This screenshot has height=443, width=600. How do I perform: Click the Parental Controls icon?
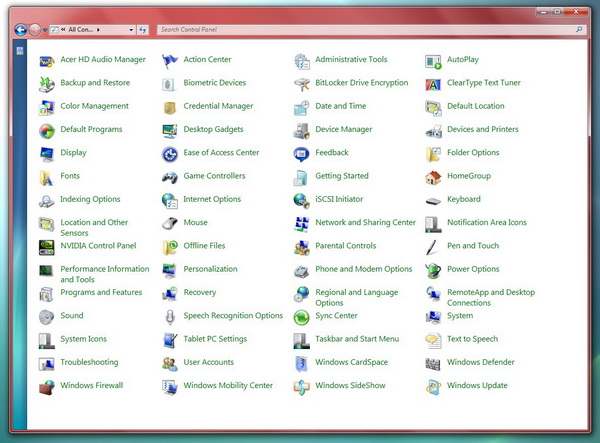tap(302, 246)
